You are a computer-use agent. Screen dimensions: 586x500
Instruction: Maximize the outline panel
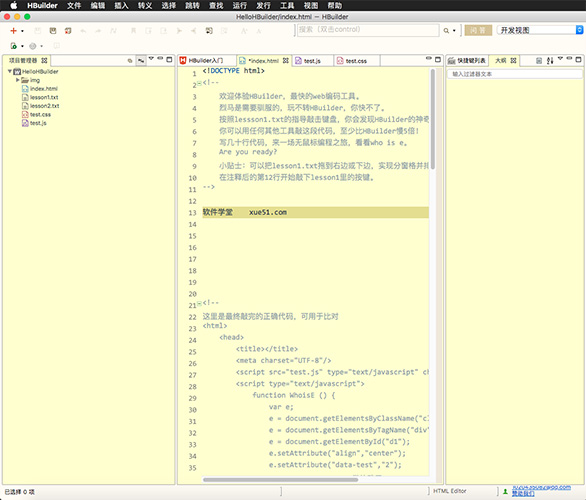tap(579, 59)
